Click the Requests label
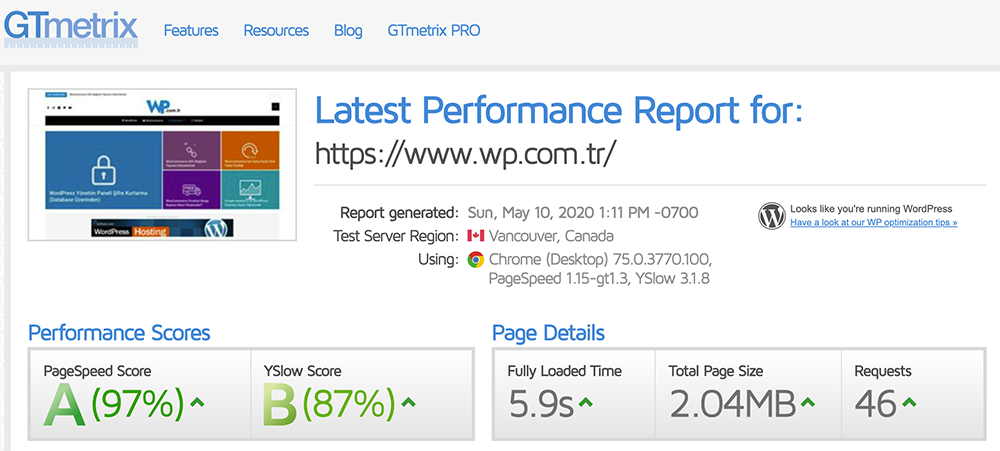Viewport: 1000px width, 451px height. tap(883, 371)
